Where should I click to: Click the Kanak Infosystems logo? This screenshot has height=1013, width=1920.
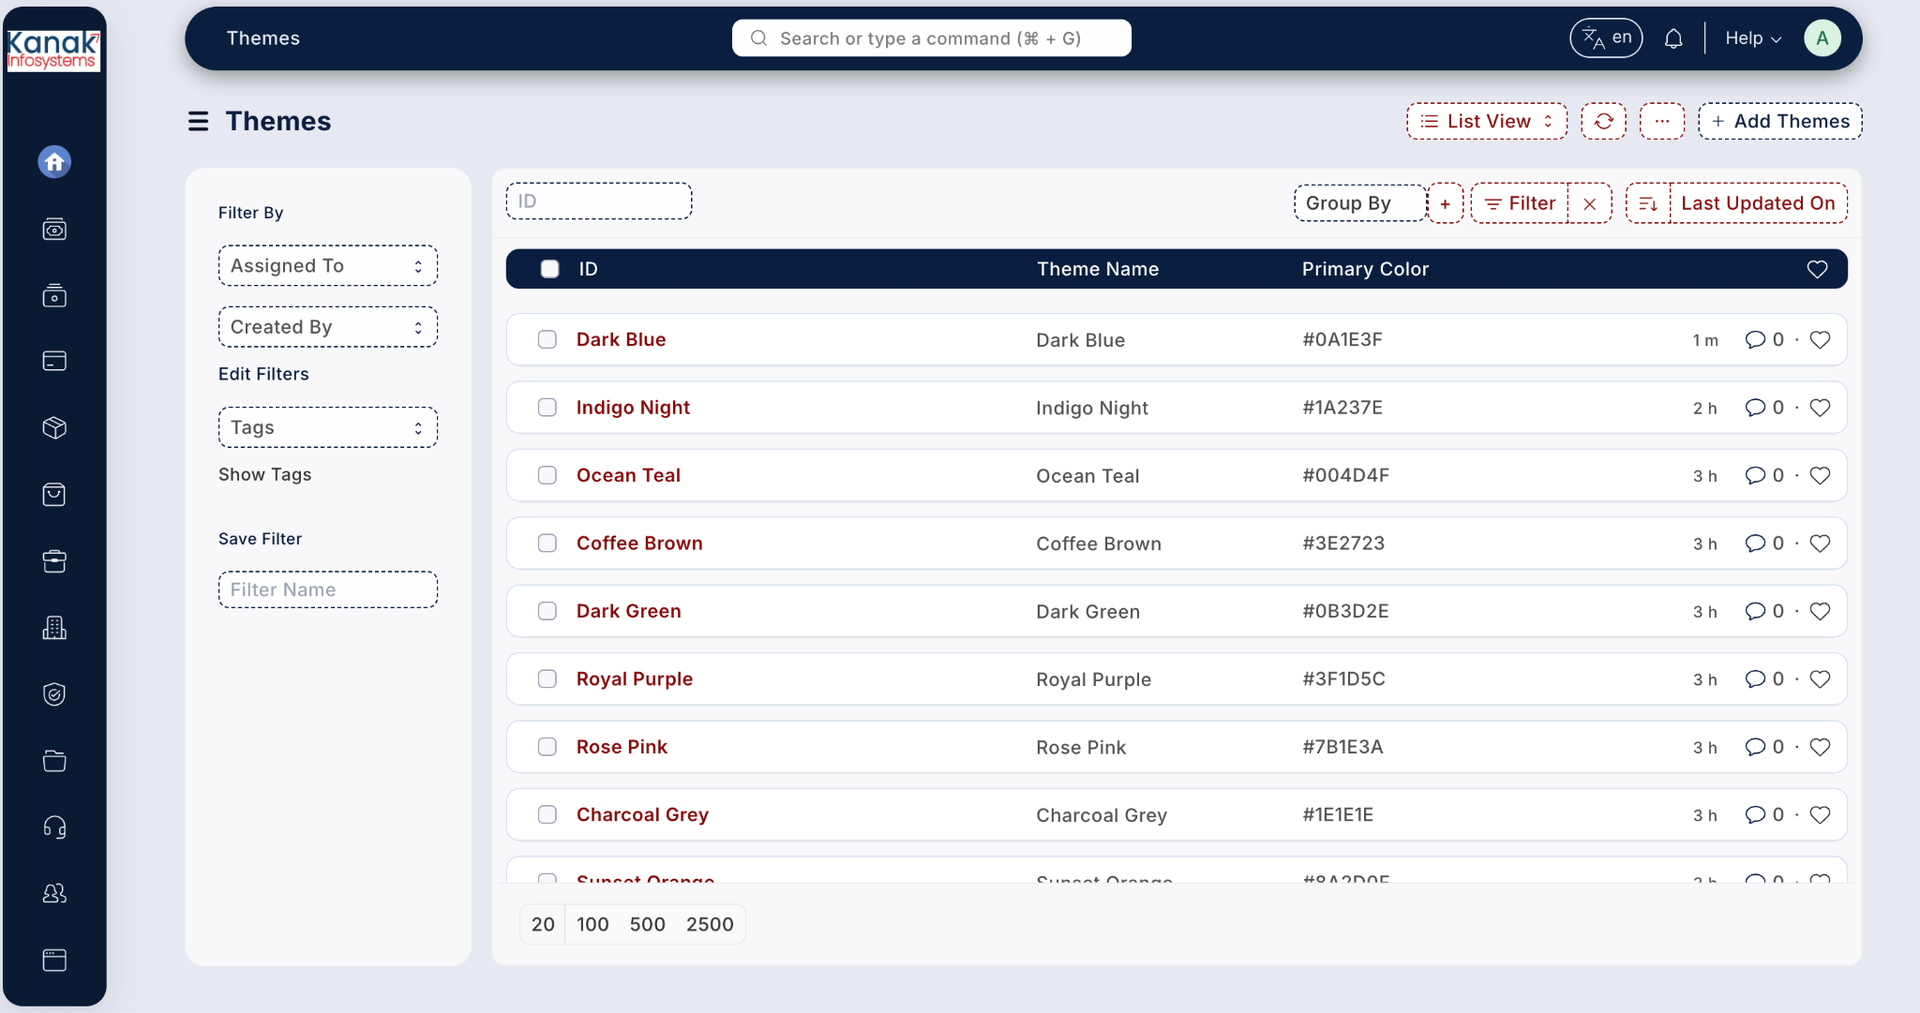tap(53, 50)
